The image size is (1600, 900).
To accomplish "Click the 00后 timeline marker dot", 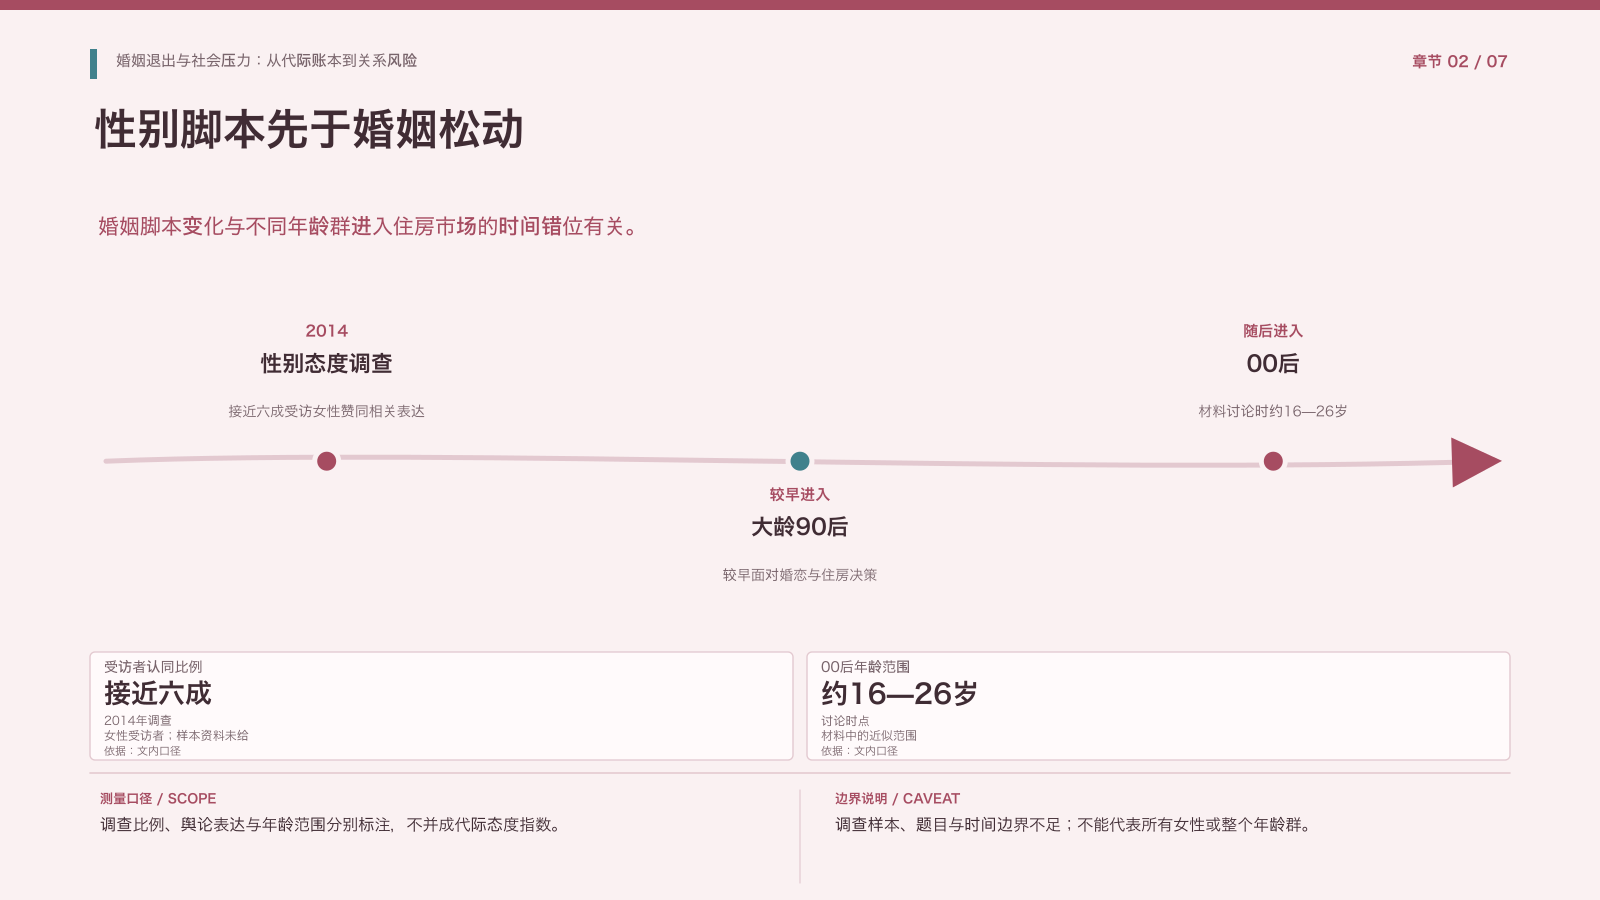I will pos(1273,461).
